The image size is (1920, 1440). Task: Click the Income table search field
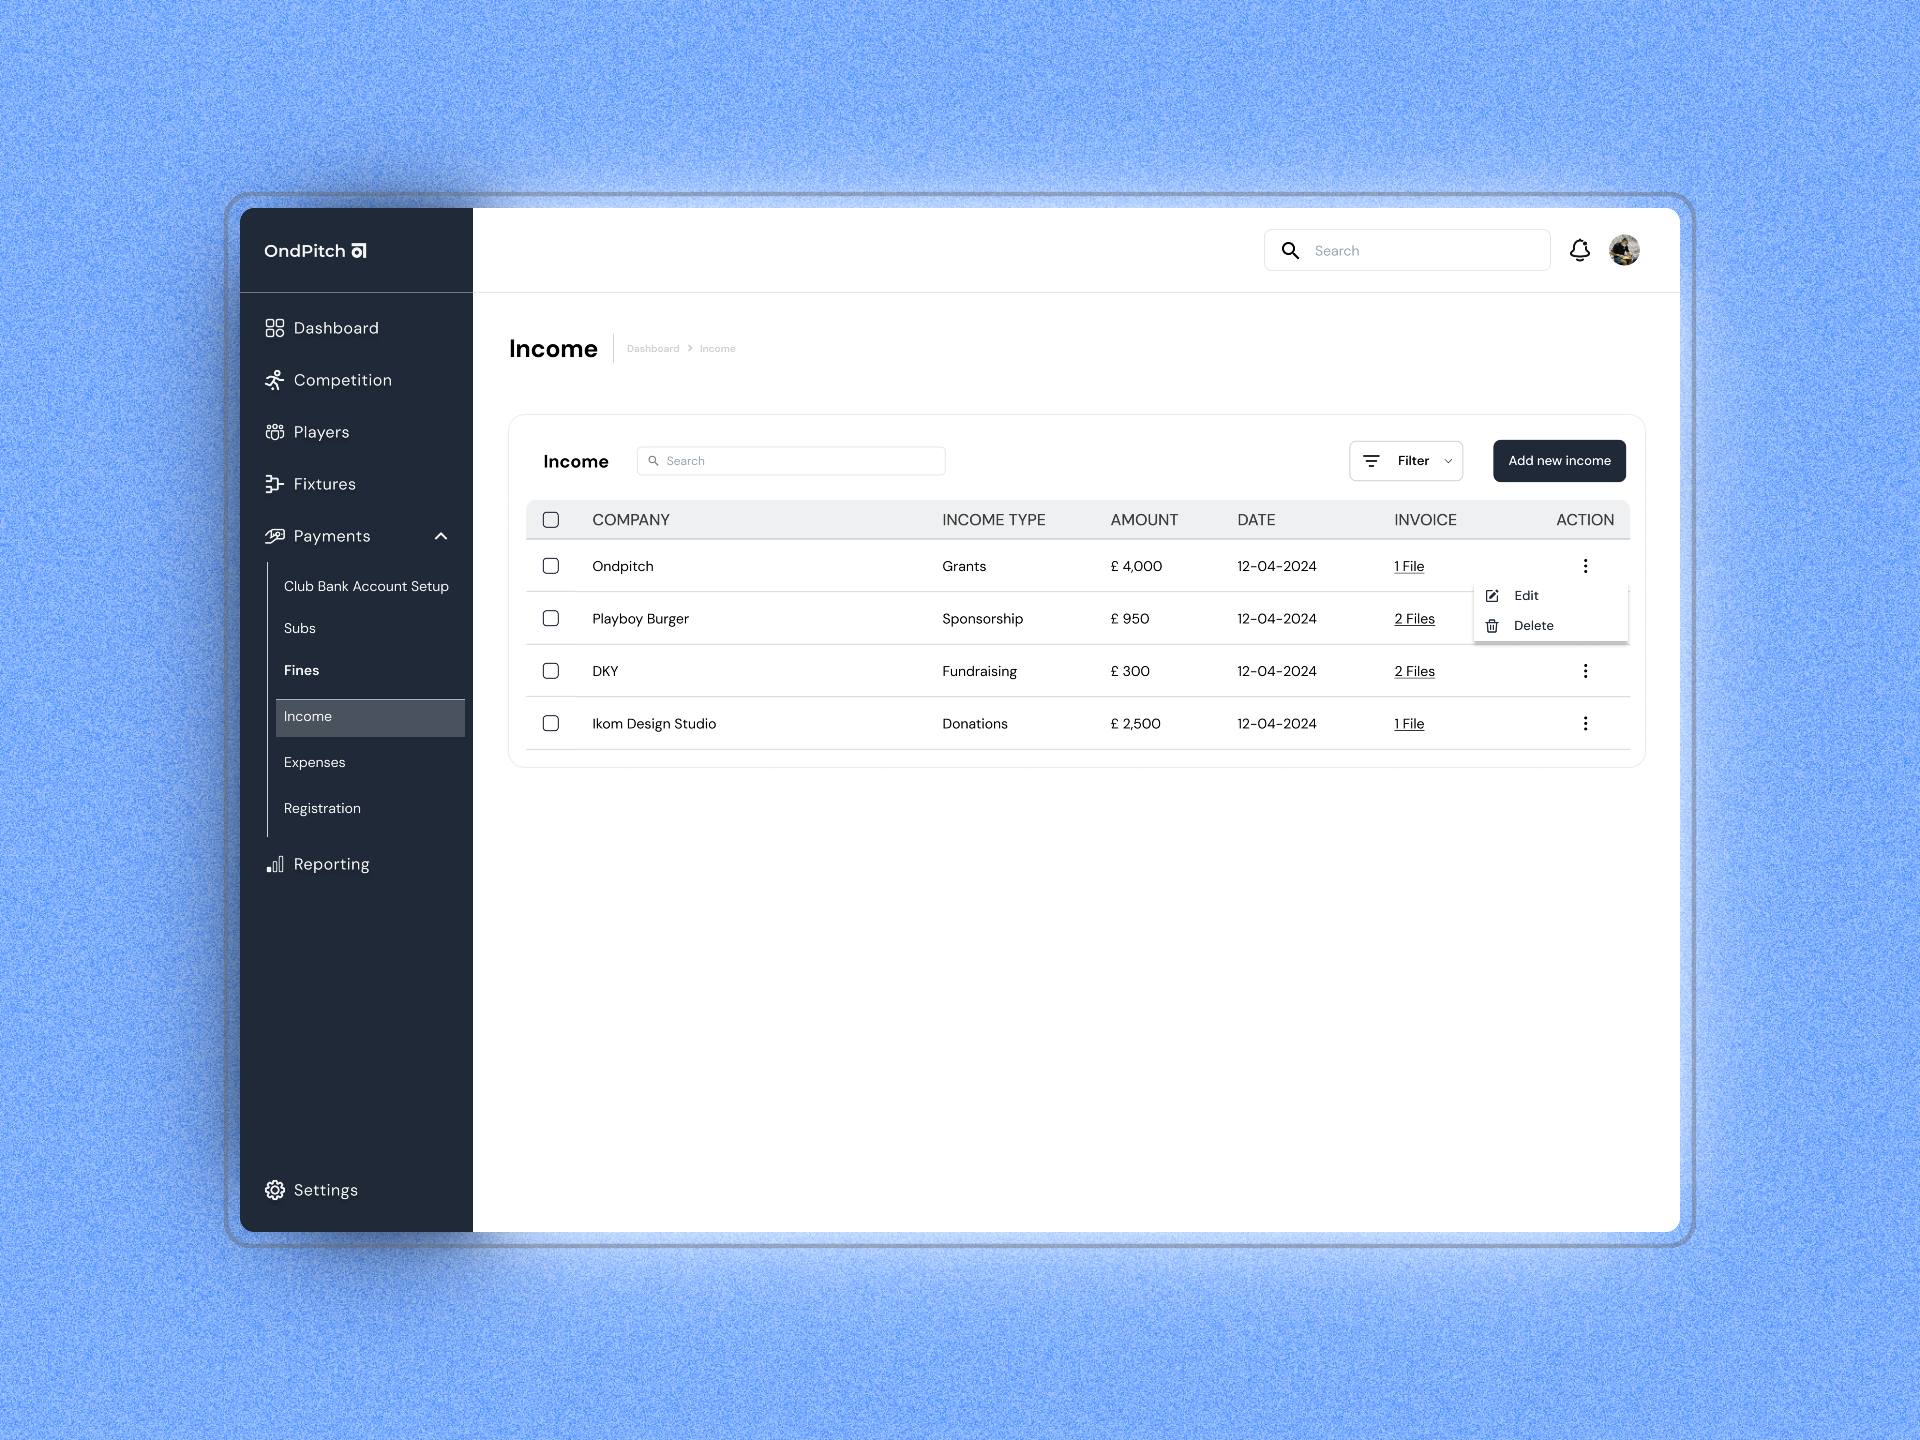coord(790,461)
